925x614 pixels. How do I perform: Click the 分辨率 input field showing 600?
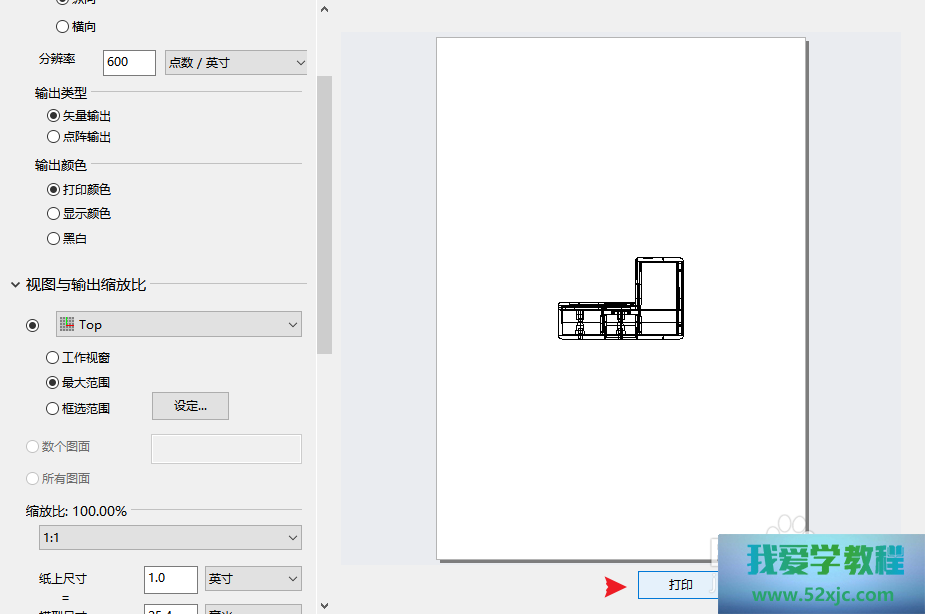(x=130, y=62)
